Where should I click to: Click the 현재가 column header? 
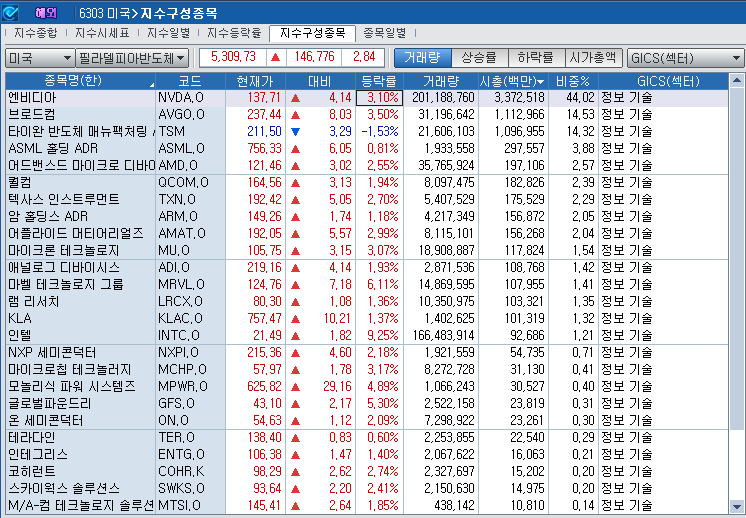click(255, 81)
